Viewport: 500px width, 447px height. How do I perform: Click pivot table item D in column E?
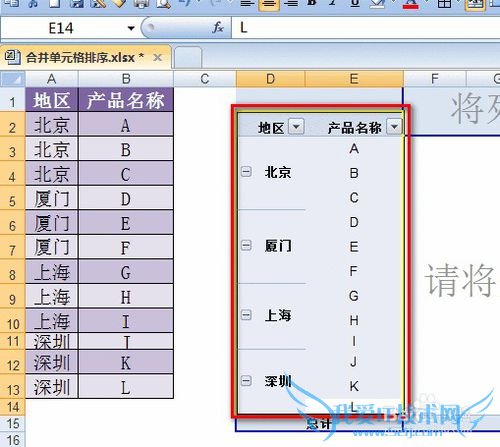click(354, 222)
